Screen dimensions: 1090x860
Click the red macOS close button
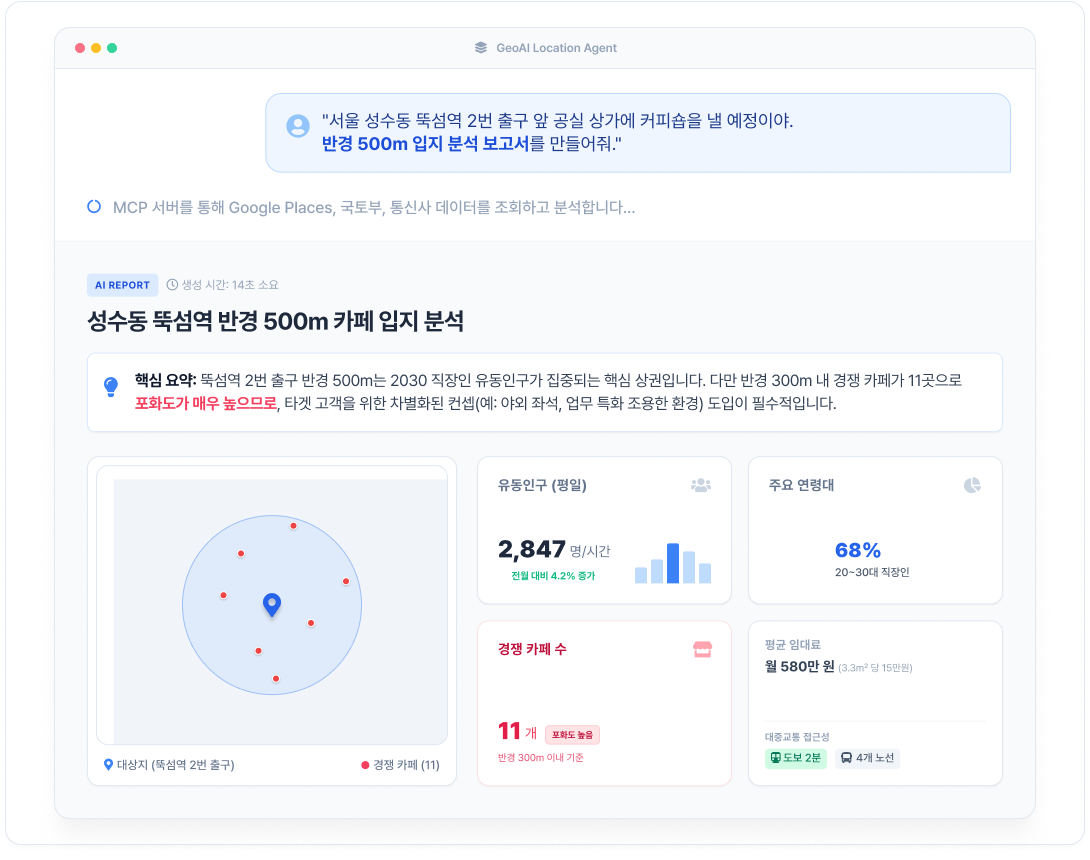[80, 48]
